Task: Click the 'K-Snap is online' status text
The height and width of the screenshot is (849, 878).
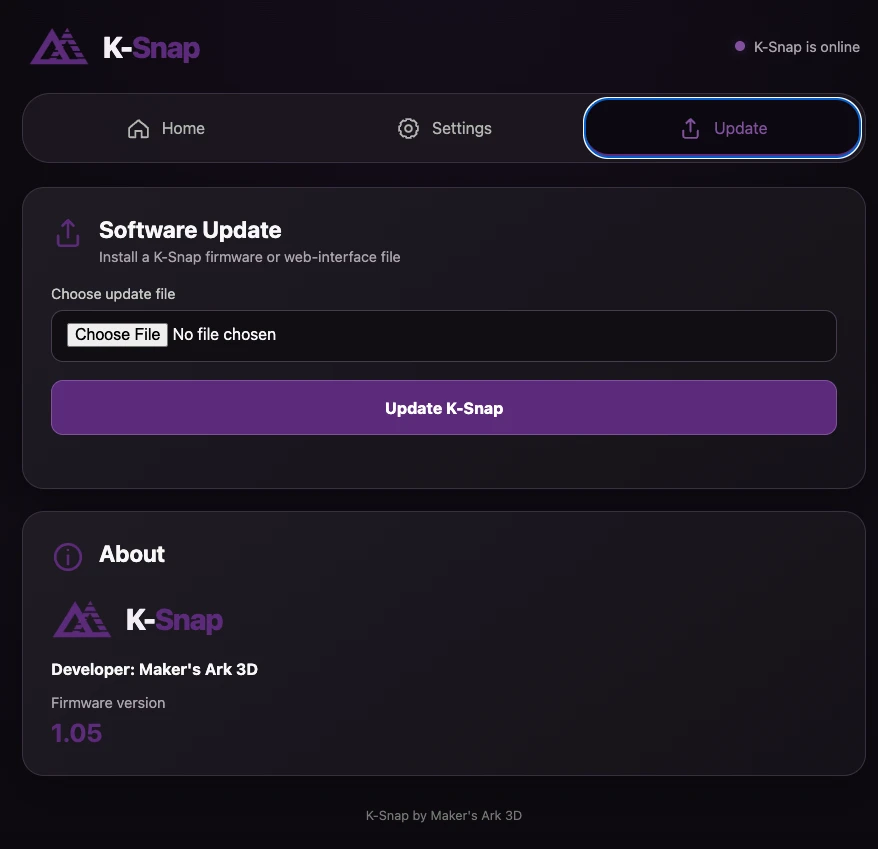Action: [x=806, y=47]
